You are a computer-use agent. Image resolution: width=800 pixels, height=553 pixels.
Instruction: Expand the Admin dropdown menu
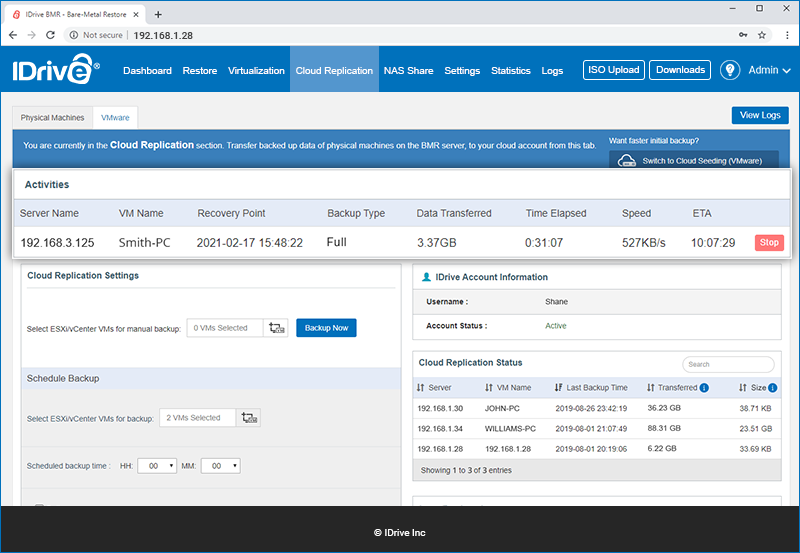769,70
